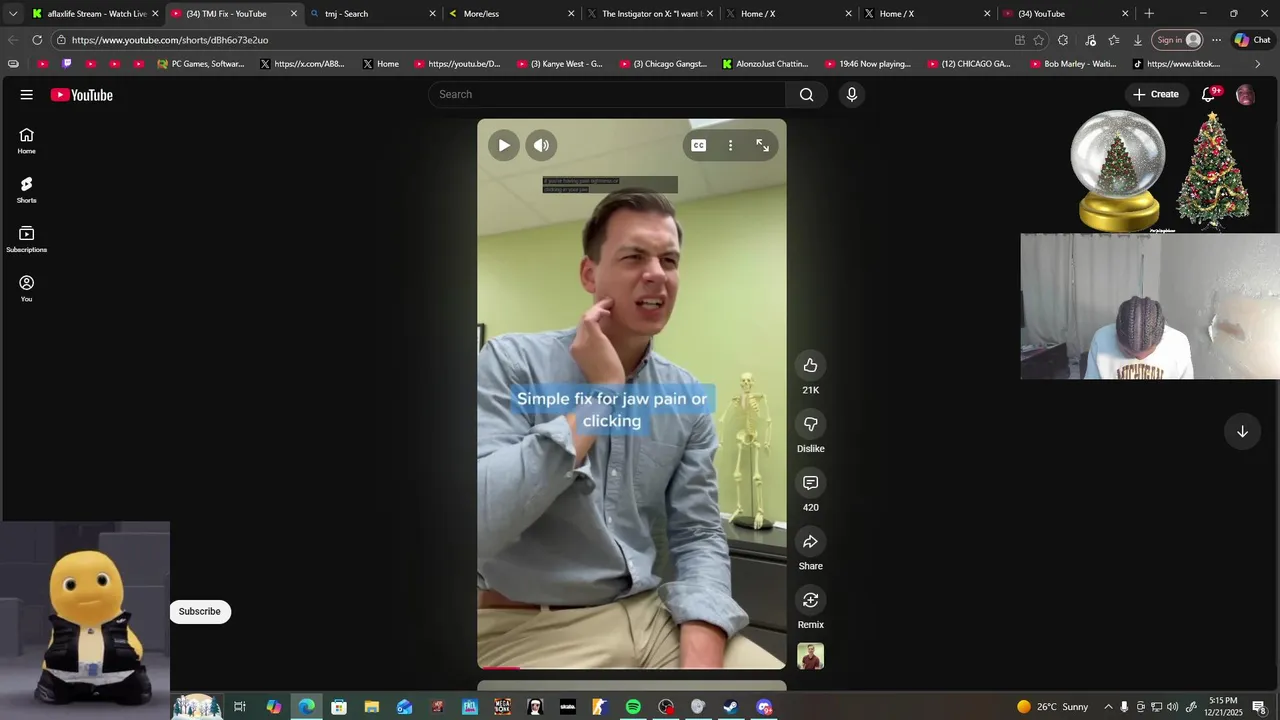Focus the YouTube Search field
The height and width of the screenshot is (720, 1280).
608,94
